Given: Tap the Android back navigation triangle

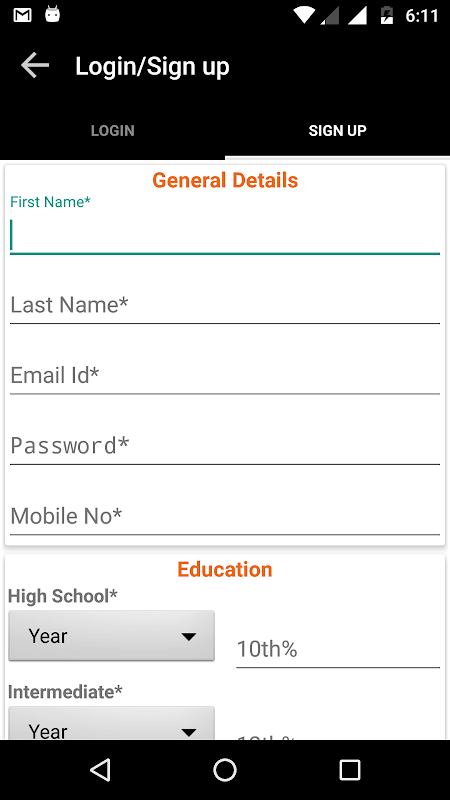Looking at the screenshot, I should (100, 769).
